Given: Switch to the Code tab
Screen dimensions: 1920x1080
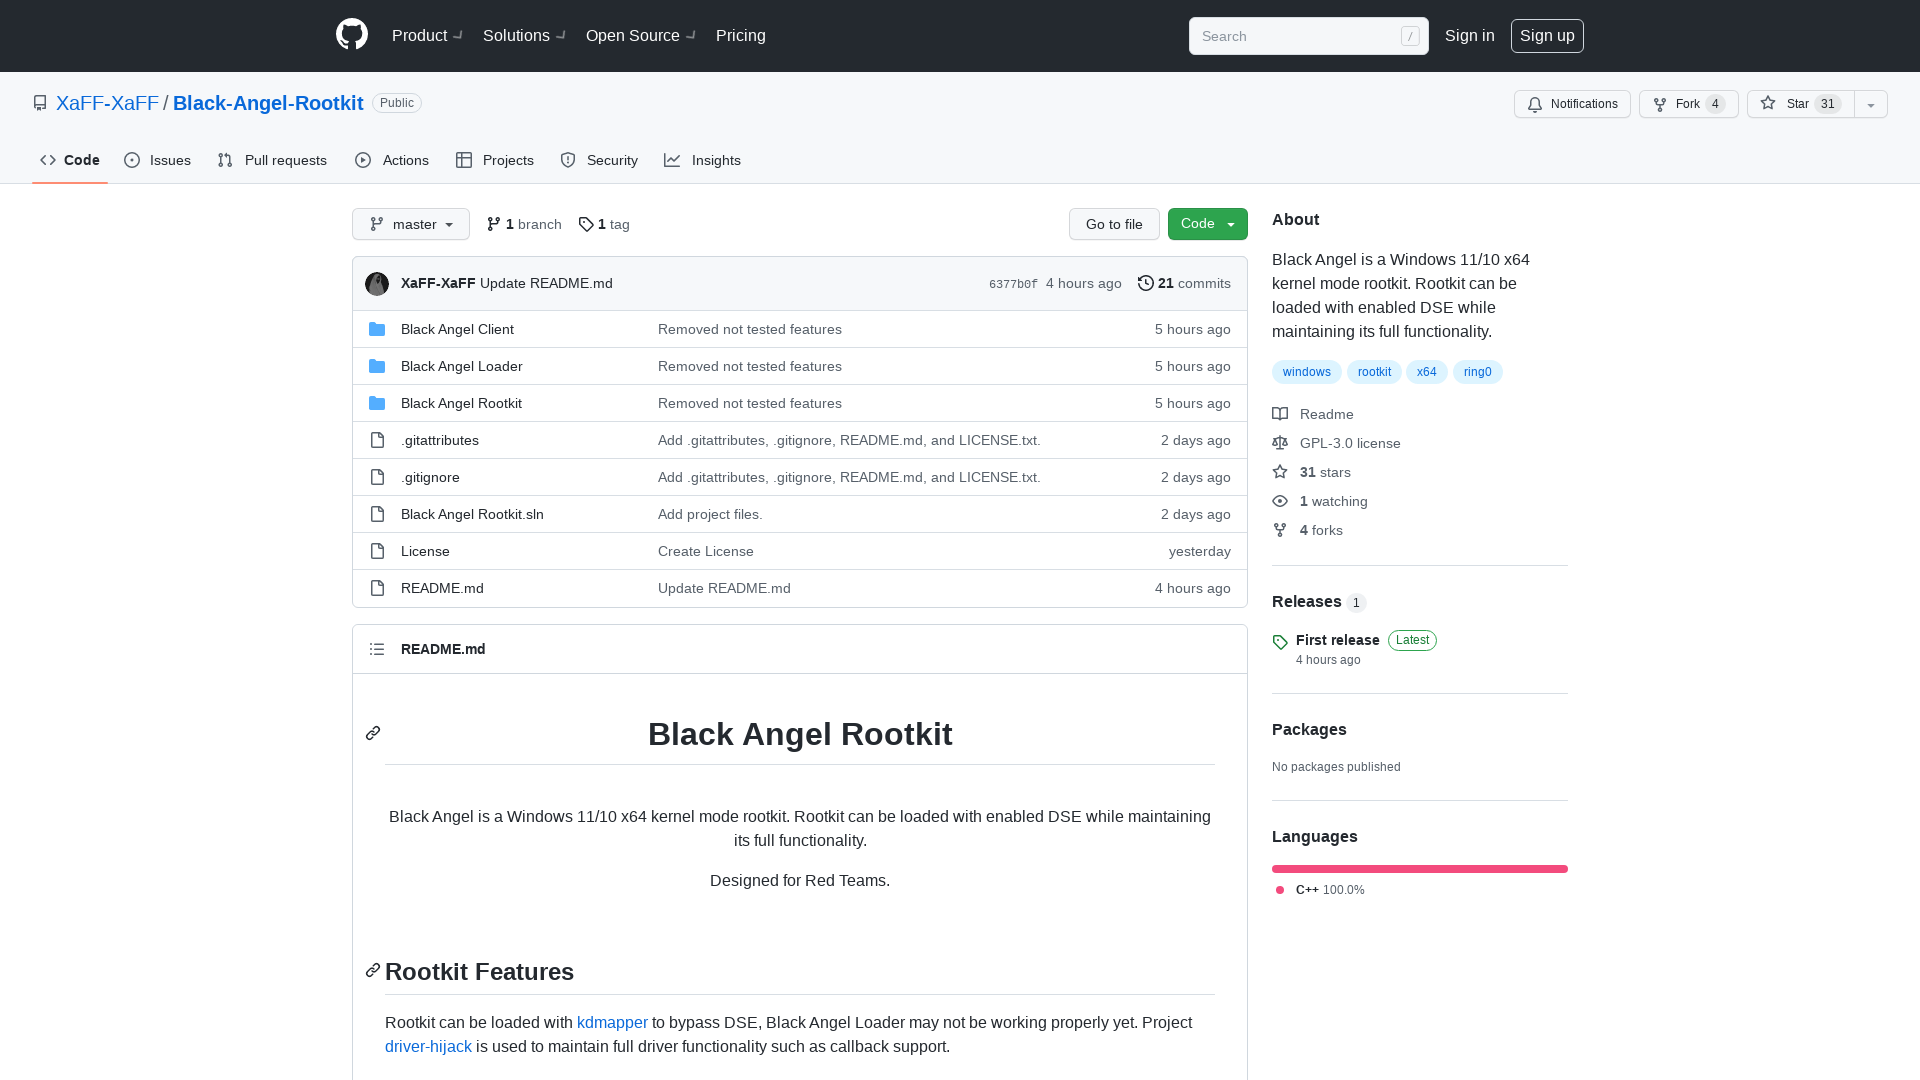Looking at the screenshot, I should tap(70, 160).
